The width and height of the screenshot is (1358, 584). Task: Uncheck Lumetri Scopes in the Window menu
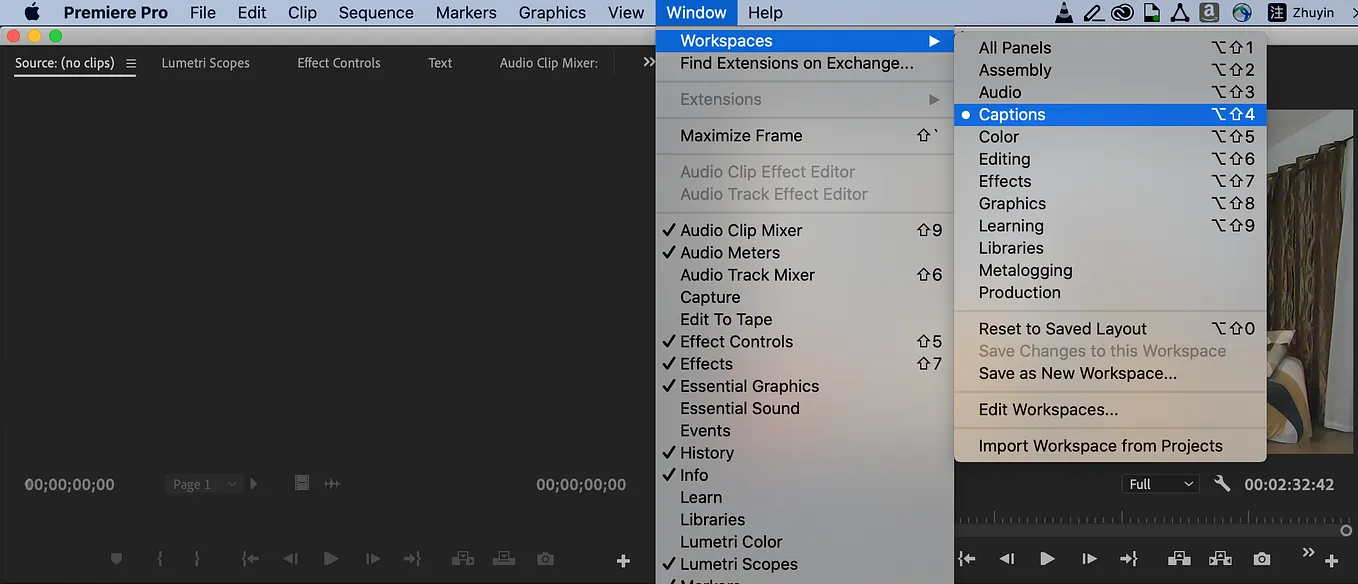[805, 564]
